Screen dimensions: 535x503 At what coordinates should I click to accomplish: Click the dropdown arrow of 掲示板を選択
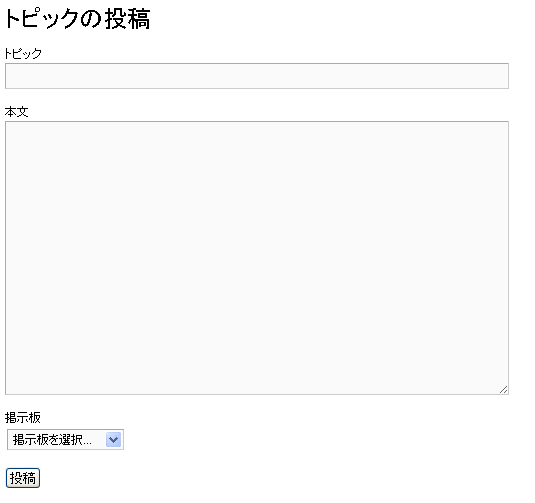click(113, 440)
